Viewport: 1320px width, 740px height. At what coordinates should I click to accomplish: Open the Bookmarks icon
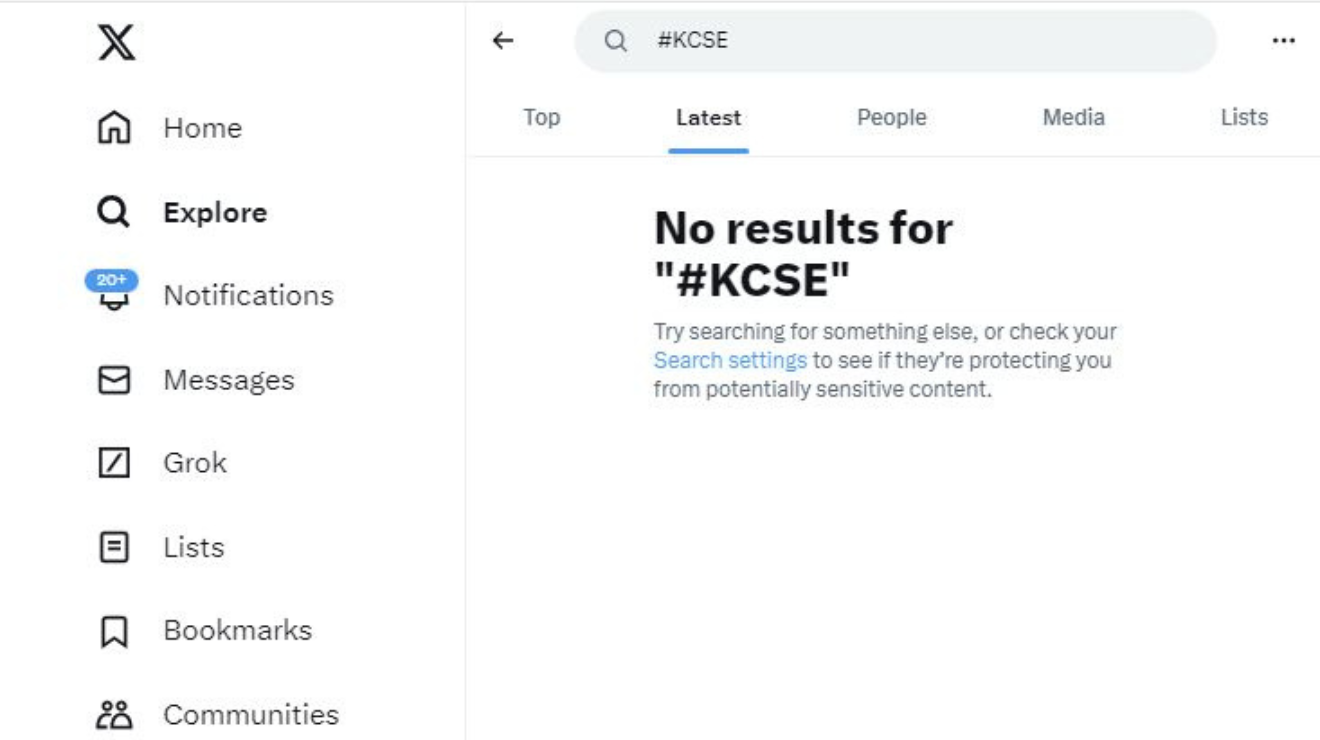click(x=114, y=631)
